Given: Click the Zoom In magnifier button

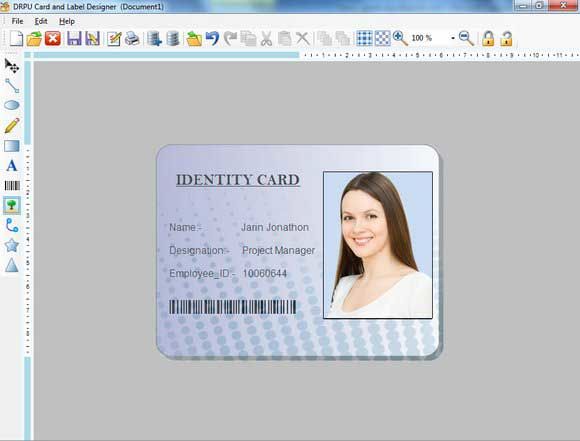Looking at the screenshot, I should click(400, 38).
